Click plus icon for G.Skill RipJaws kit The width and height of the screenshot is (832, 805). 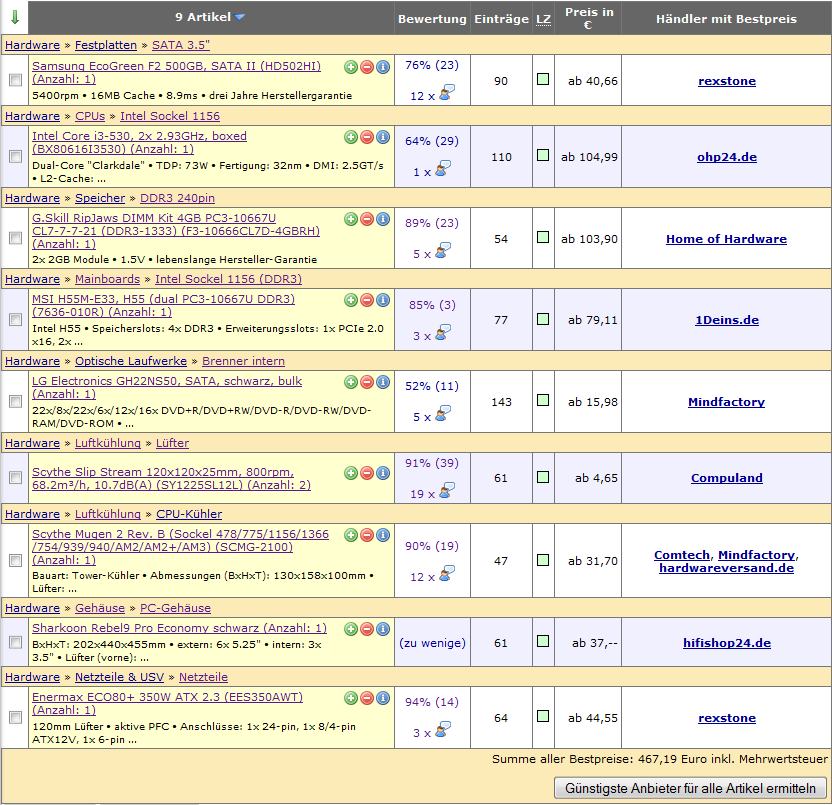coord(351,219)
